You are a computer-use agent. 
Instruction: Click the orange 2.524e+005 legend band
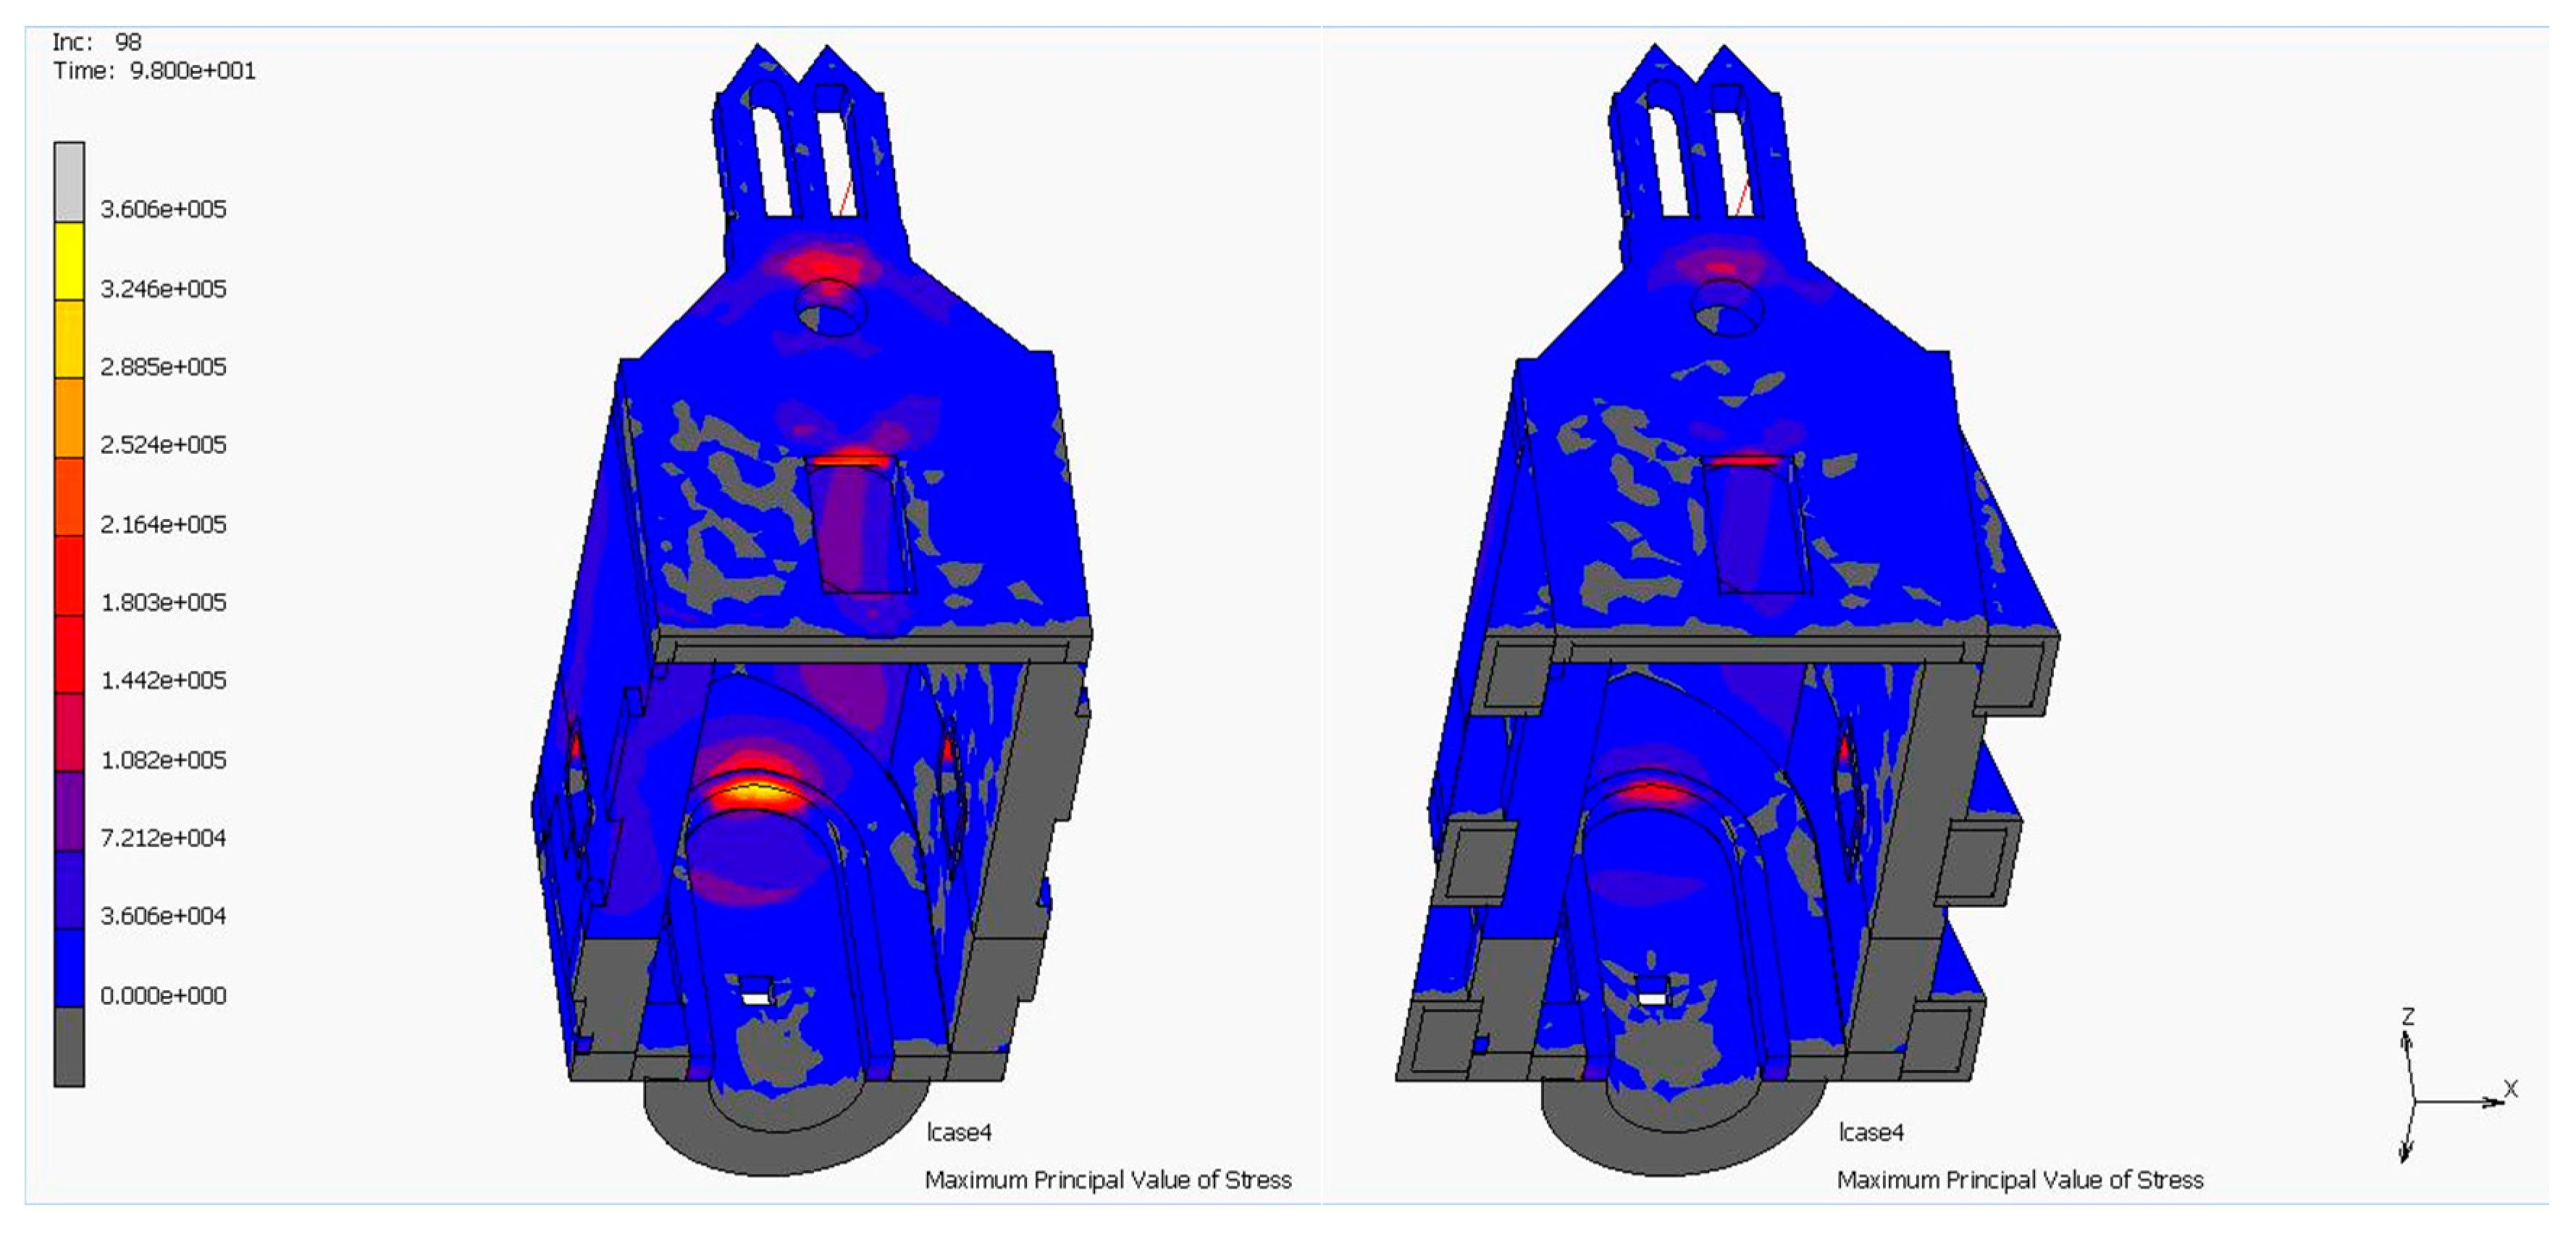tap(69, 417)
